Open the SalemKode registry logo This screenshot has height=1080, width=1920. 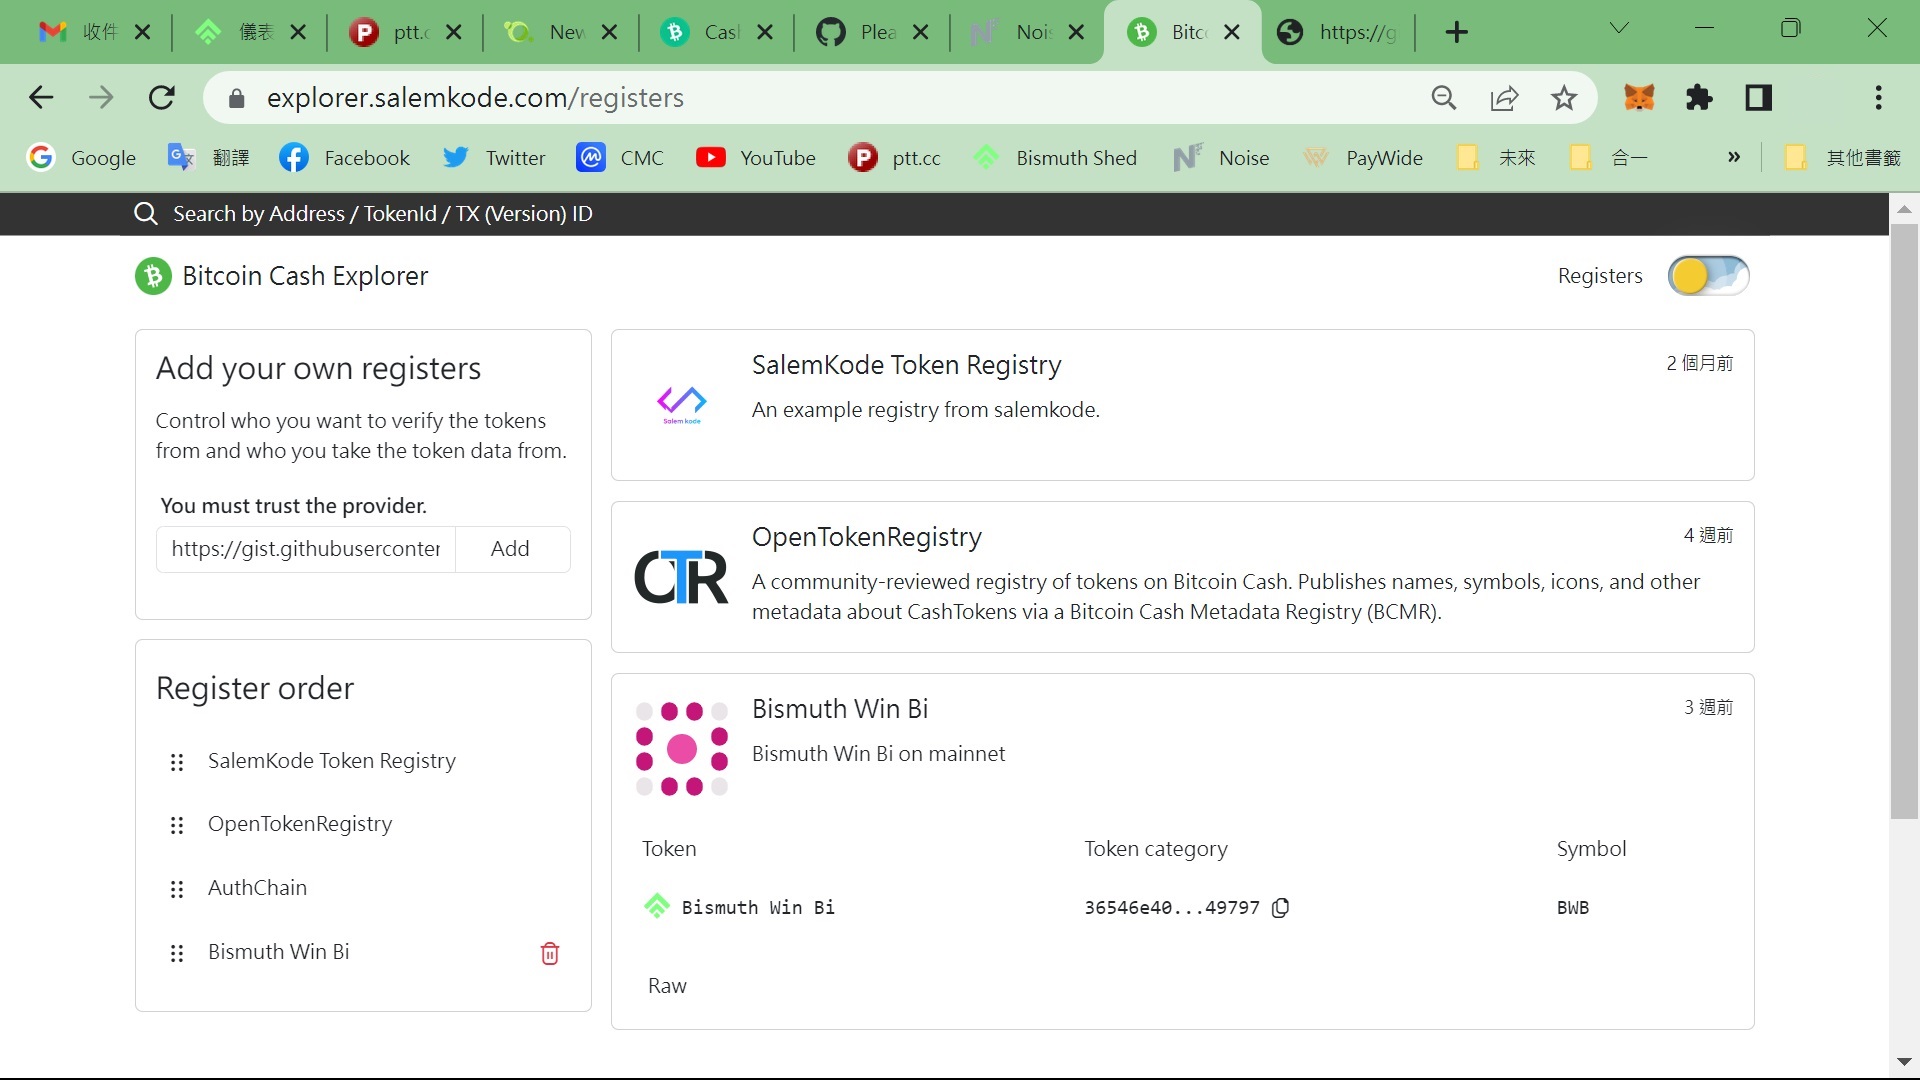coord(682,405)
